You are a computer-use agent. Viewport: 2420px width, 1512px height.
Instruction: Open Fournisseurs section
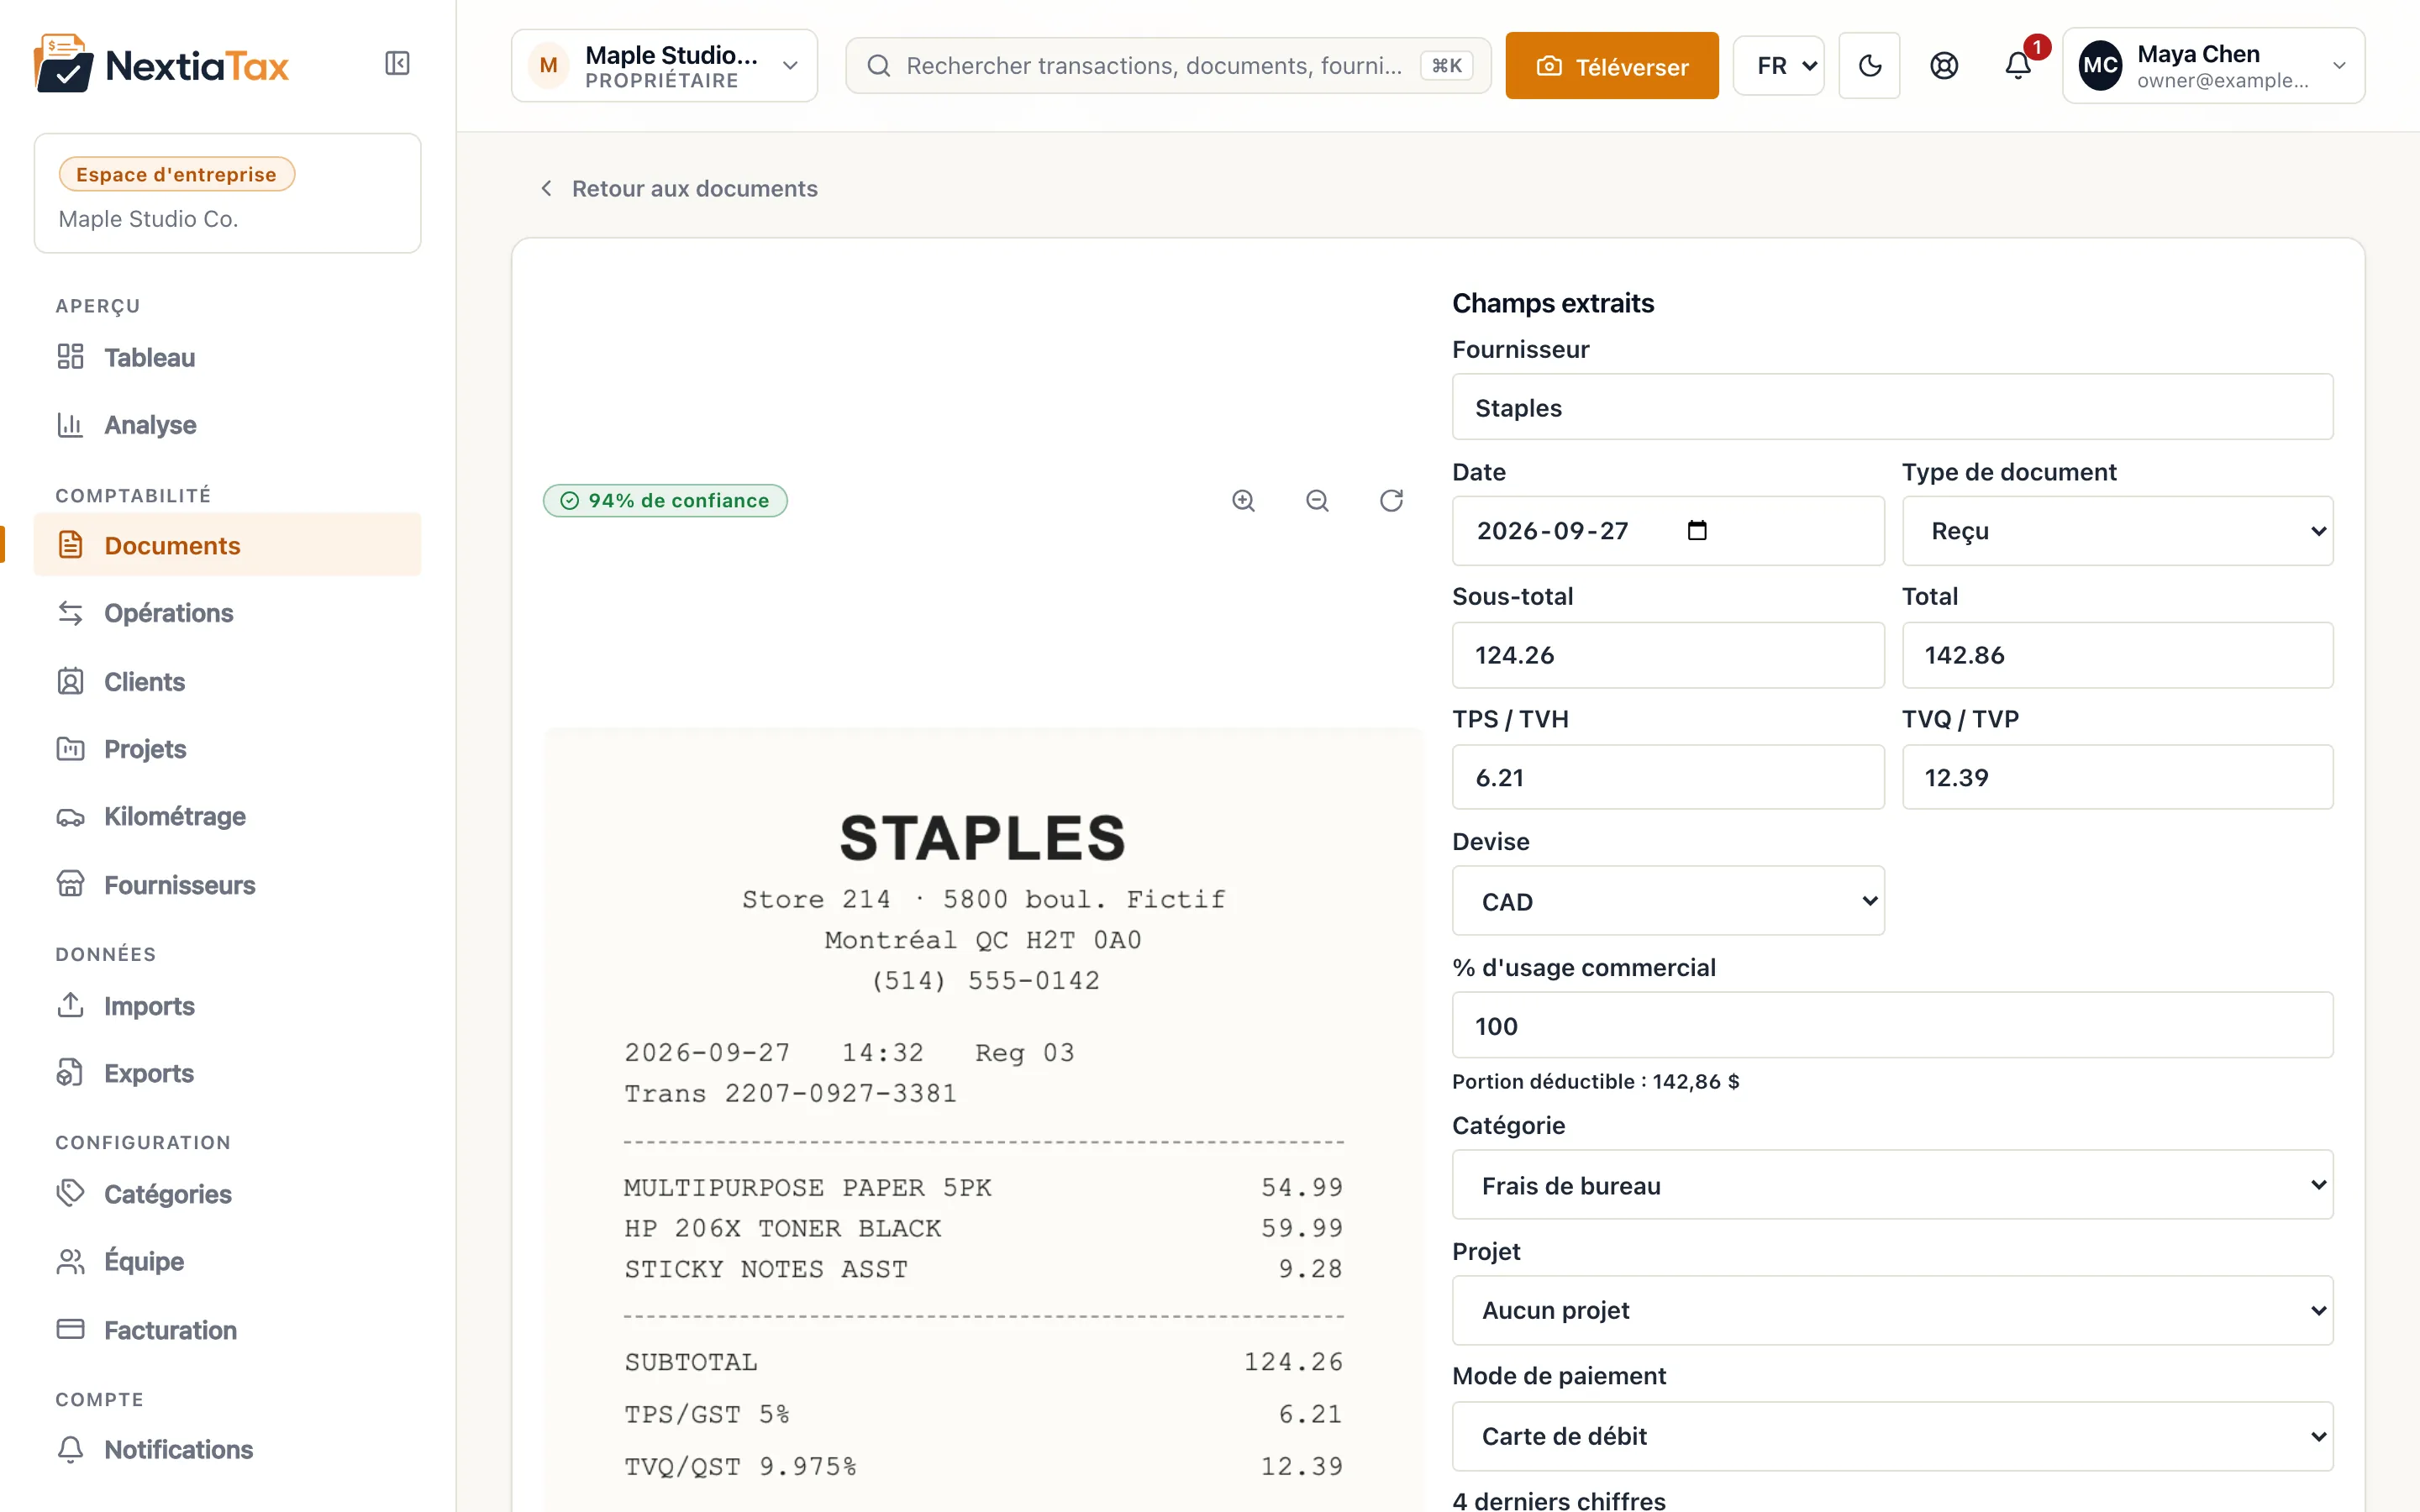227,885
